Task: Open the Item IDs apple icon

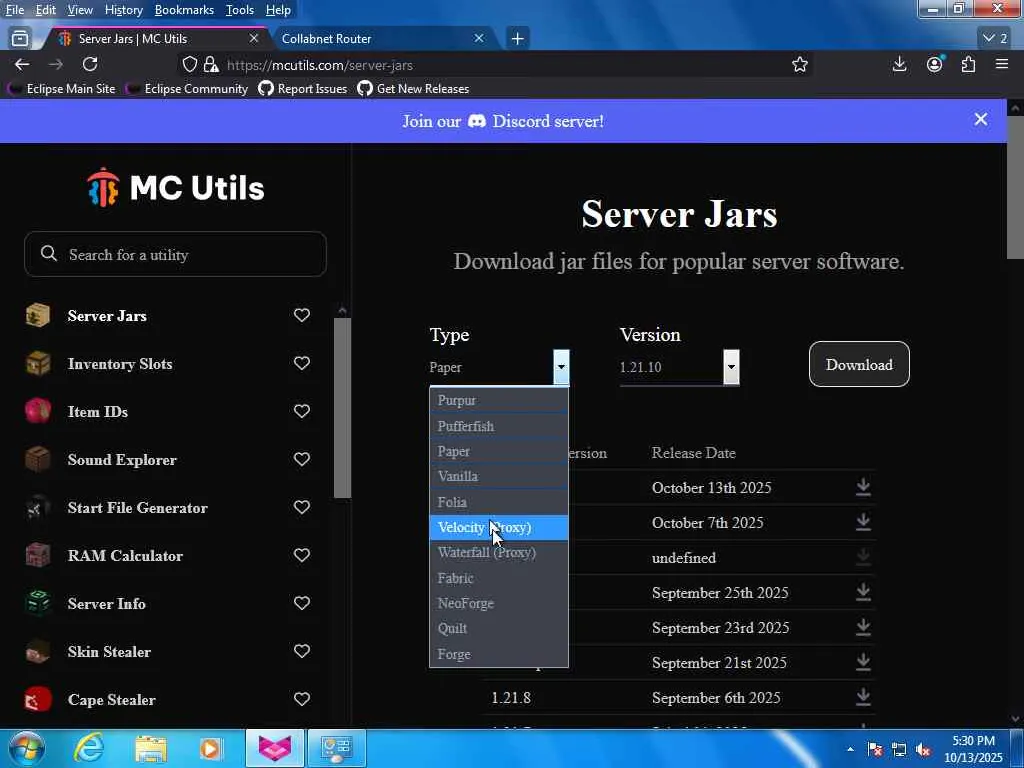Action: 38,411
